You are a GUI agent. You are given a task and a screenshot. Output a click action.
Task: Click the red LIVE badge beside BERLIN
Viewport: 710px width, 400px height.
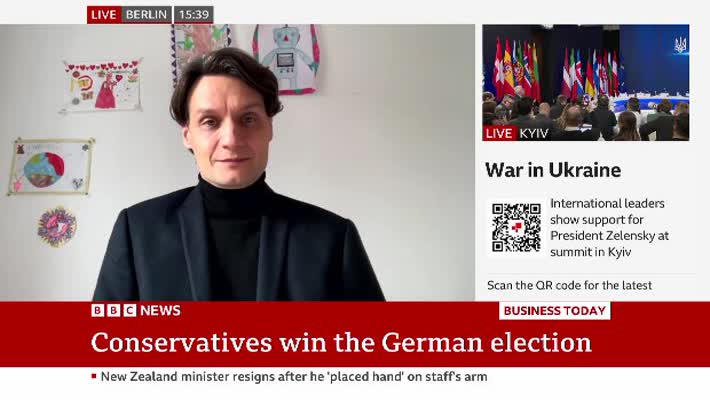click(104, 14)
